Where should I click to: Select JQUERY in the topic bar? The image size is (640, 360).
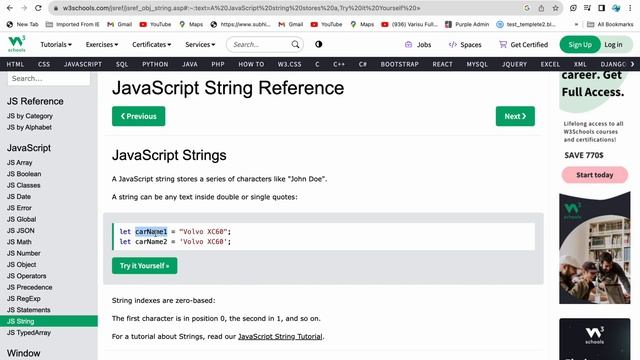[x=514, y=64]
